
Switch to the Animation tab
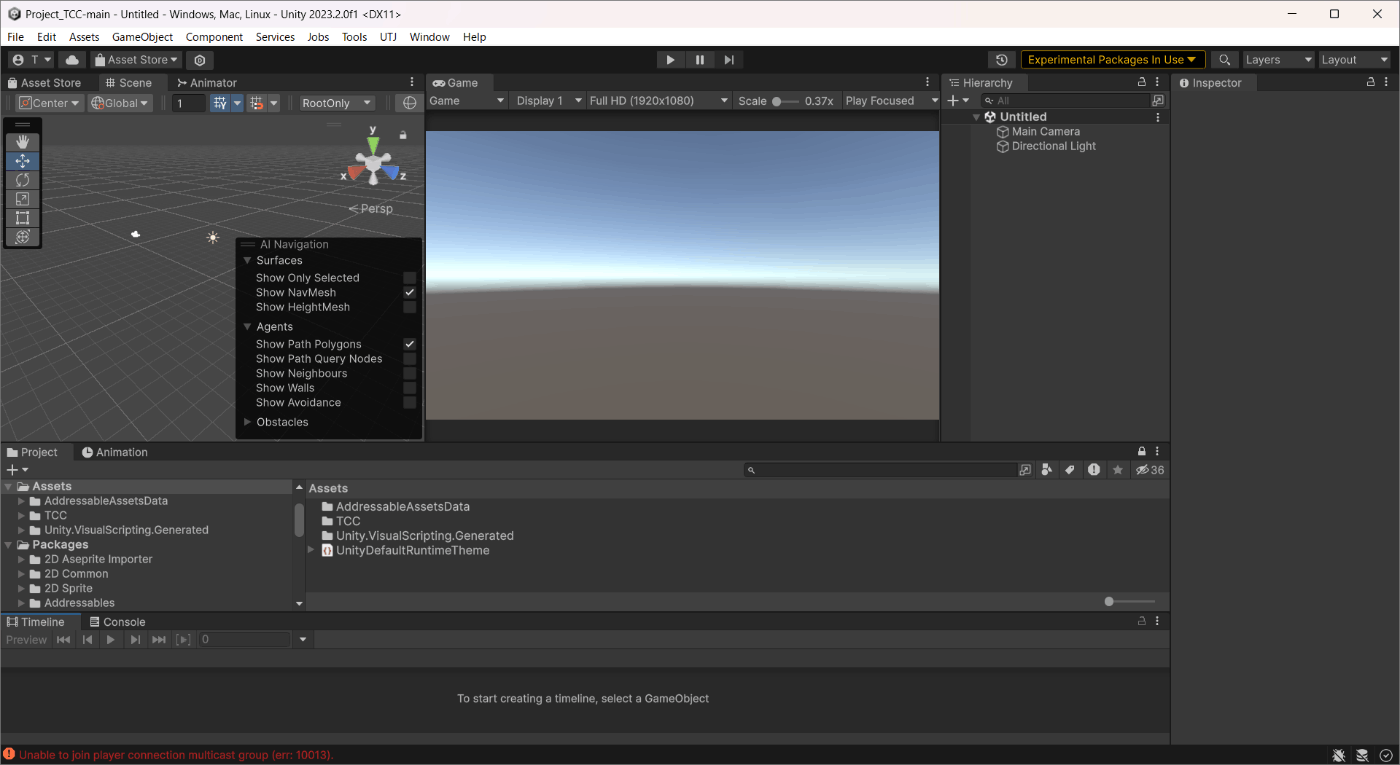[114, 452]
